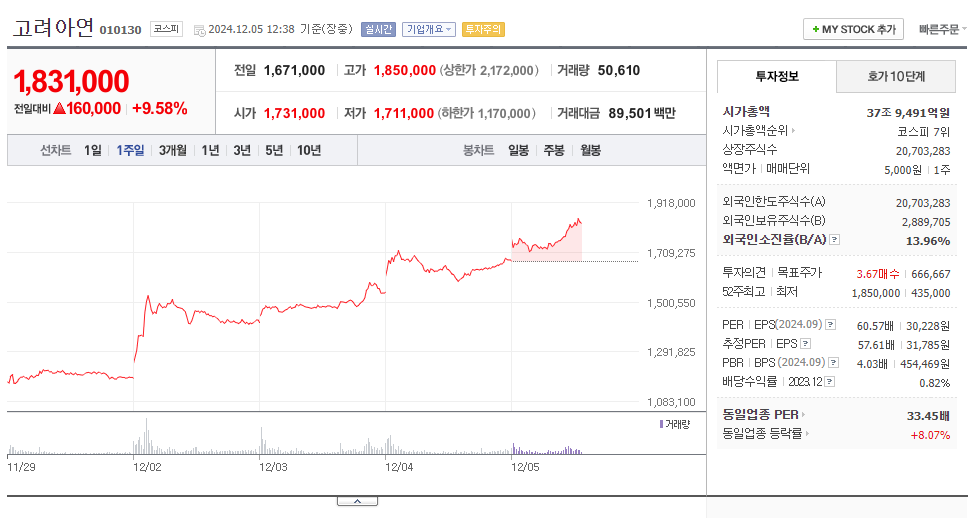Click the 투자주의 warning badge
Viewport: 976px width, 518px height.
pyautogui.click(x=483, y=29)
